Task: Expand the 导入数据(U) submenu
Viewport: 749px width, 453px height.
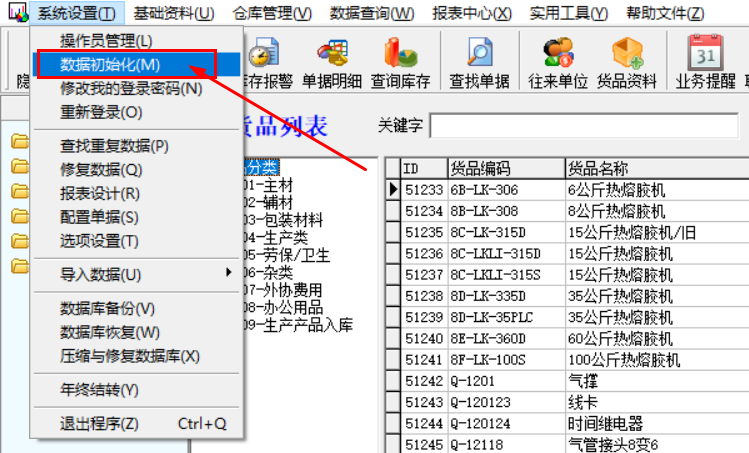Action: point(137,275)
